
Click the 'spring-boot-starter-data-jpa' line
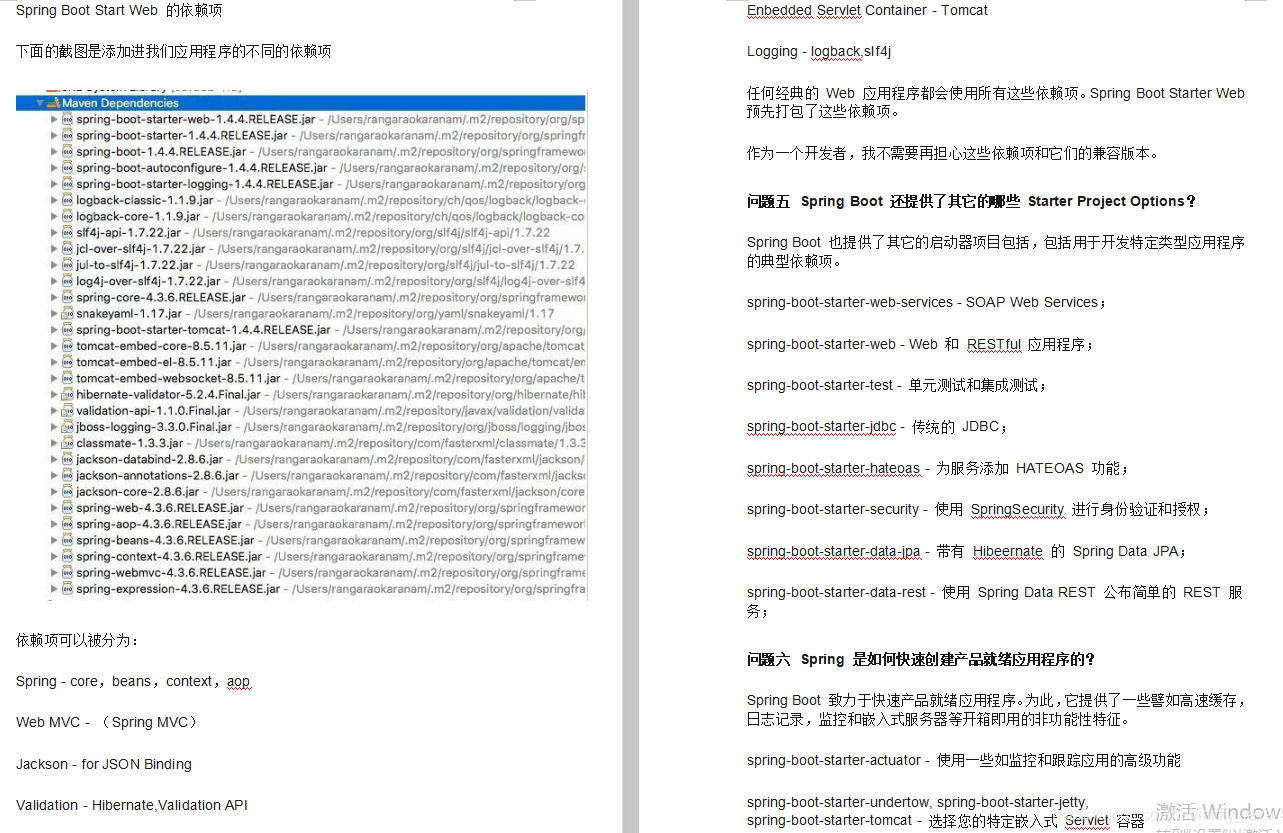[x=966, y=551]
